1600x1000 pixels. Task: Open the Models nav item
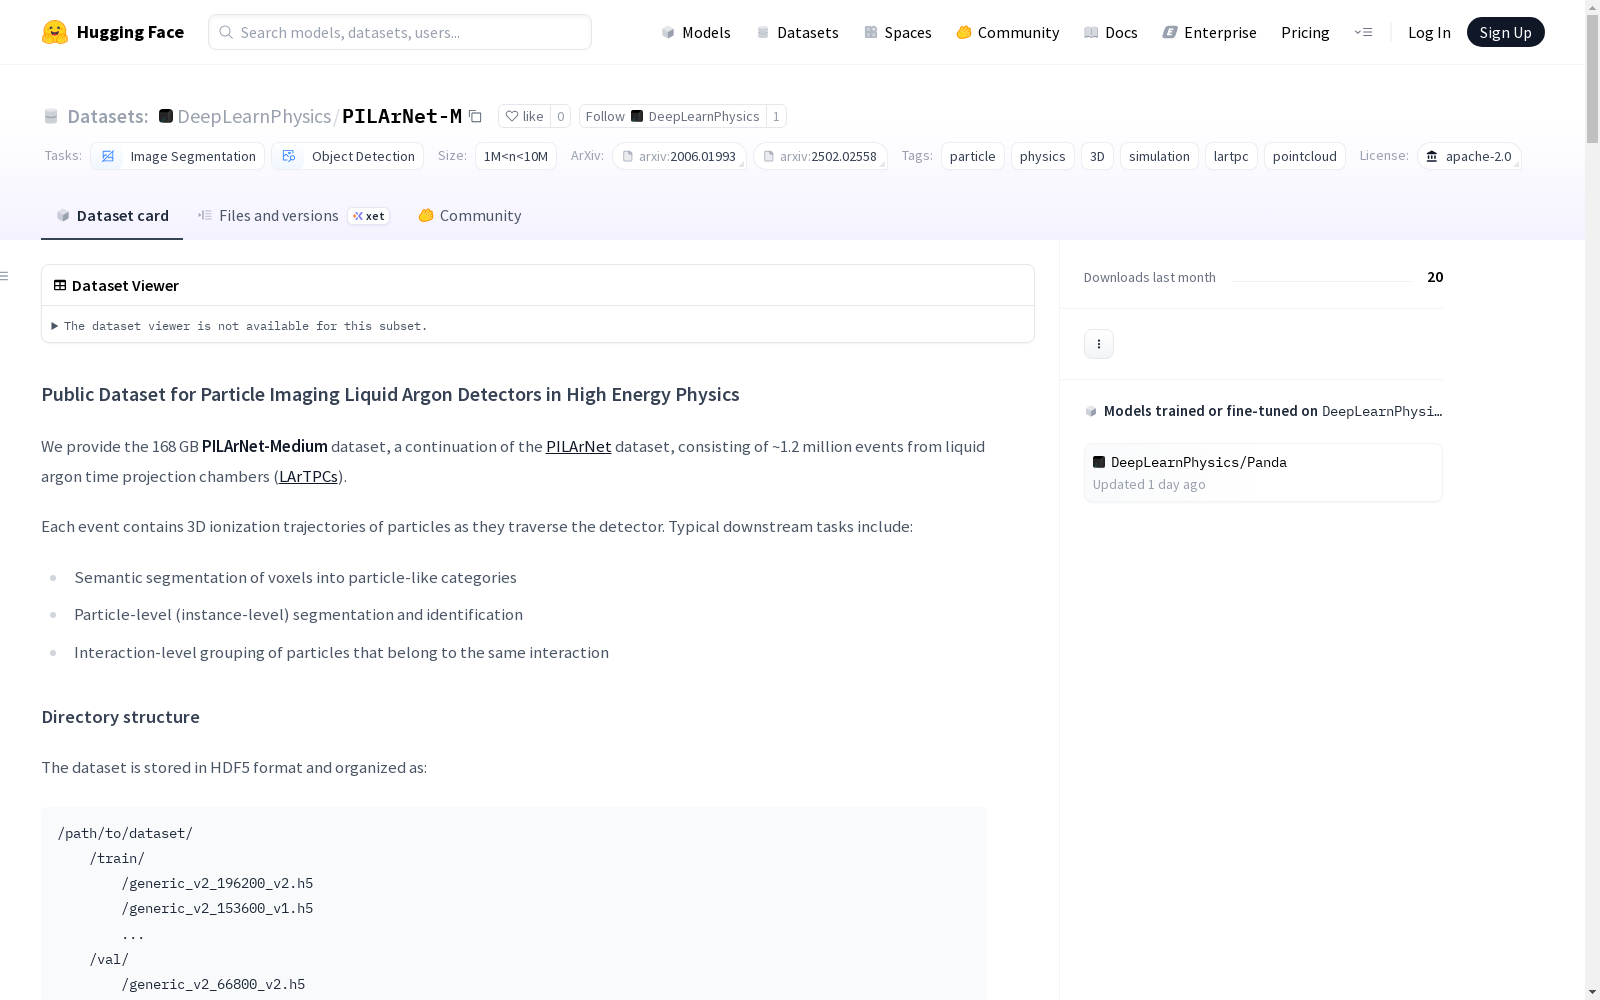[696, 32]
